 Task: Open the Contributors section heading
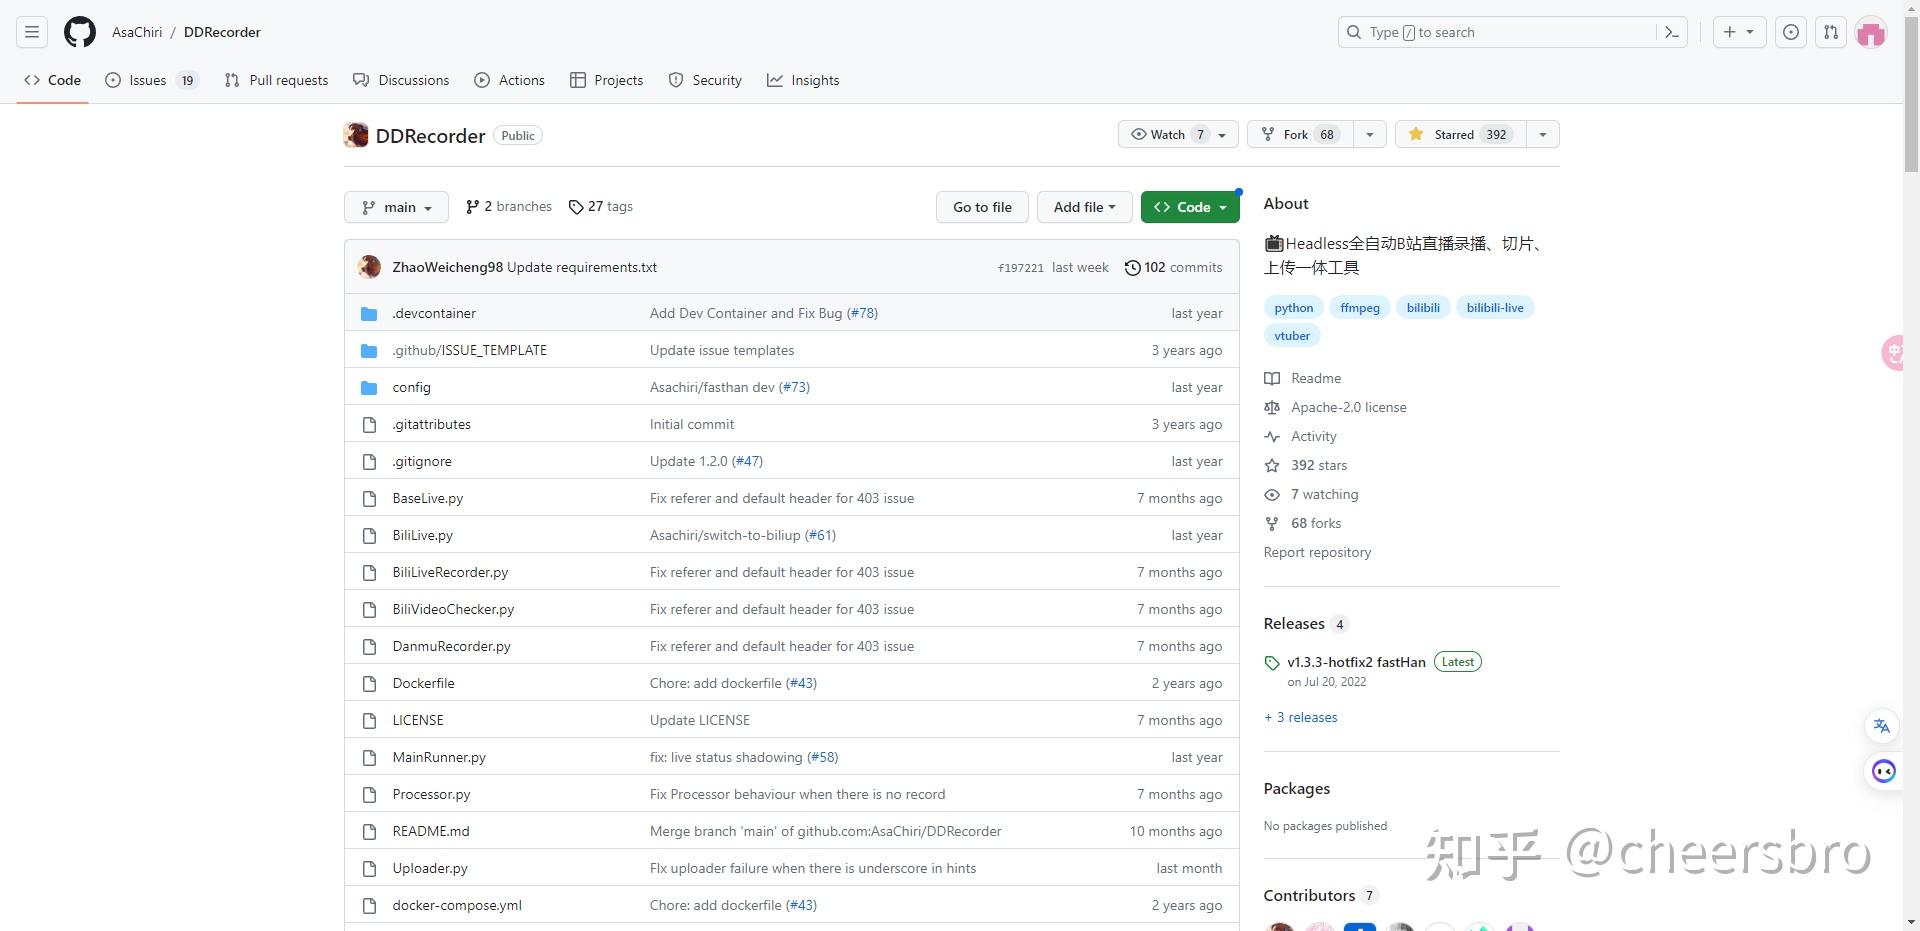1309,895
